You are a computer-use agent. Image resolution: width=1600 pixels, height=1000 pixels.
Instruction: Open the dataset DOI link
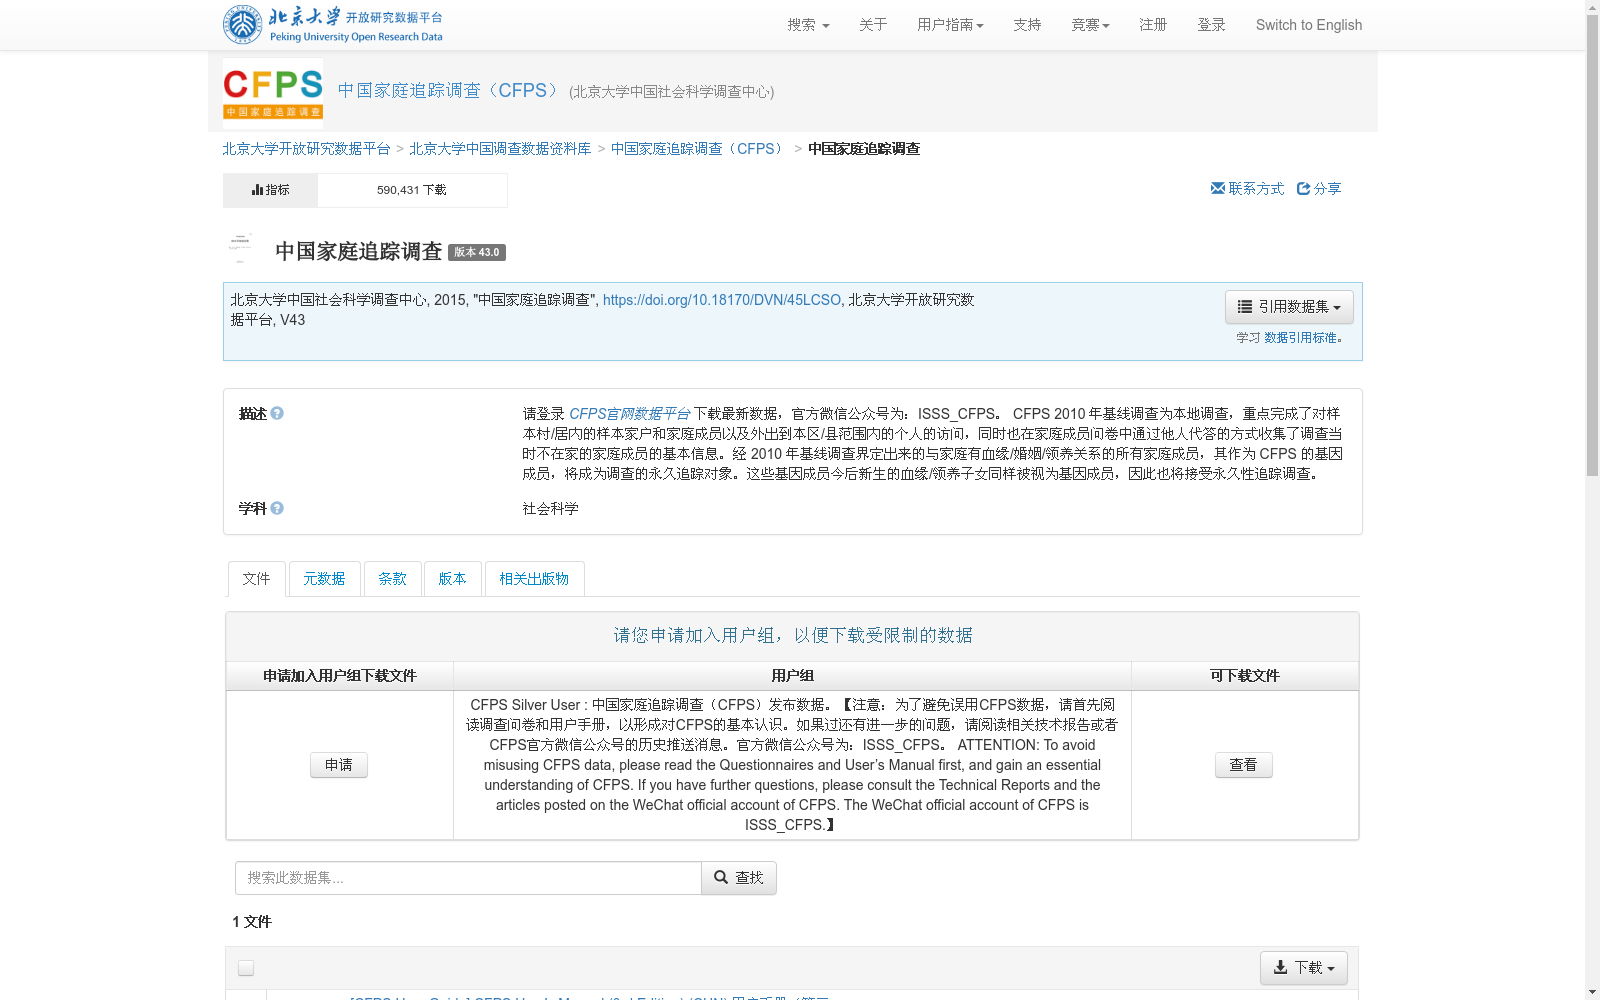pyautogui.click(x=722, y=300)
